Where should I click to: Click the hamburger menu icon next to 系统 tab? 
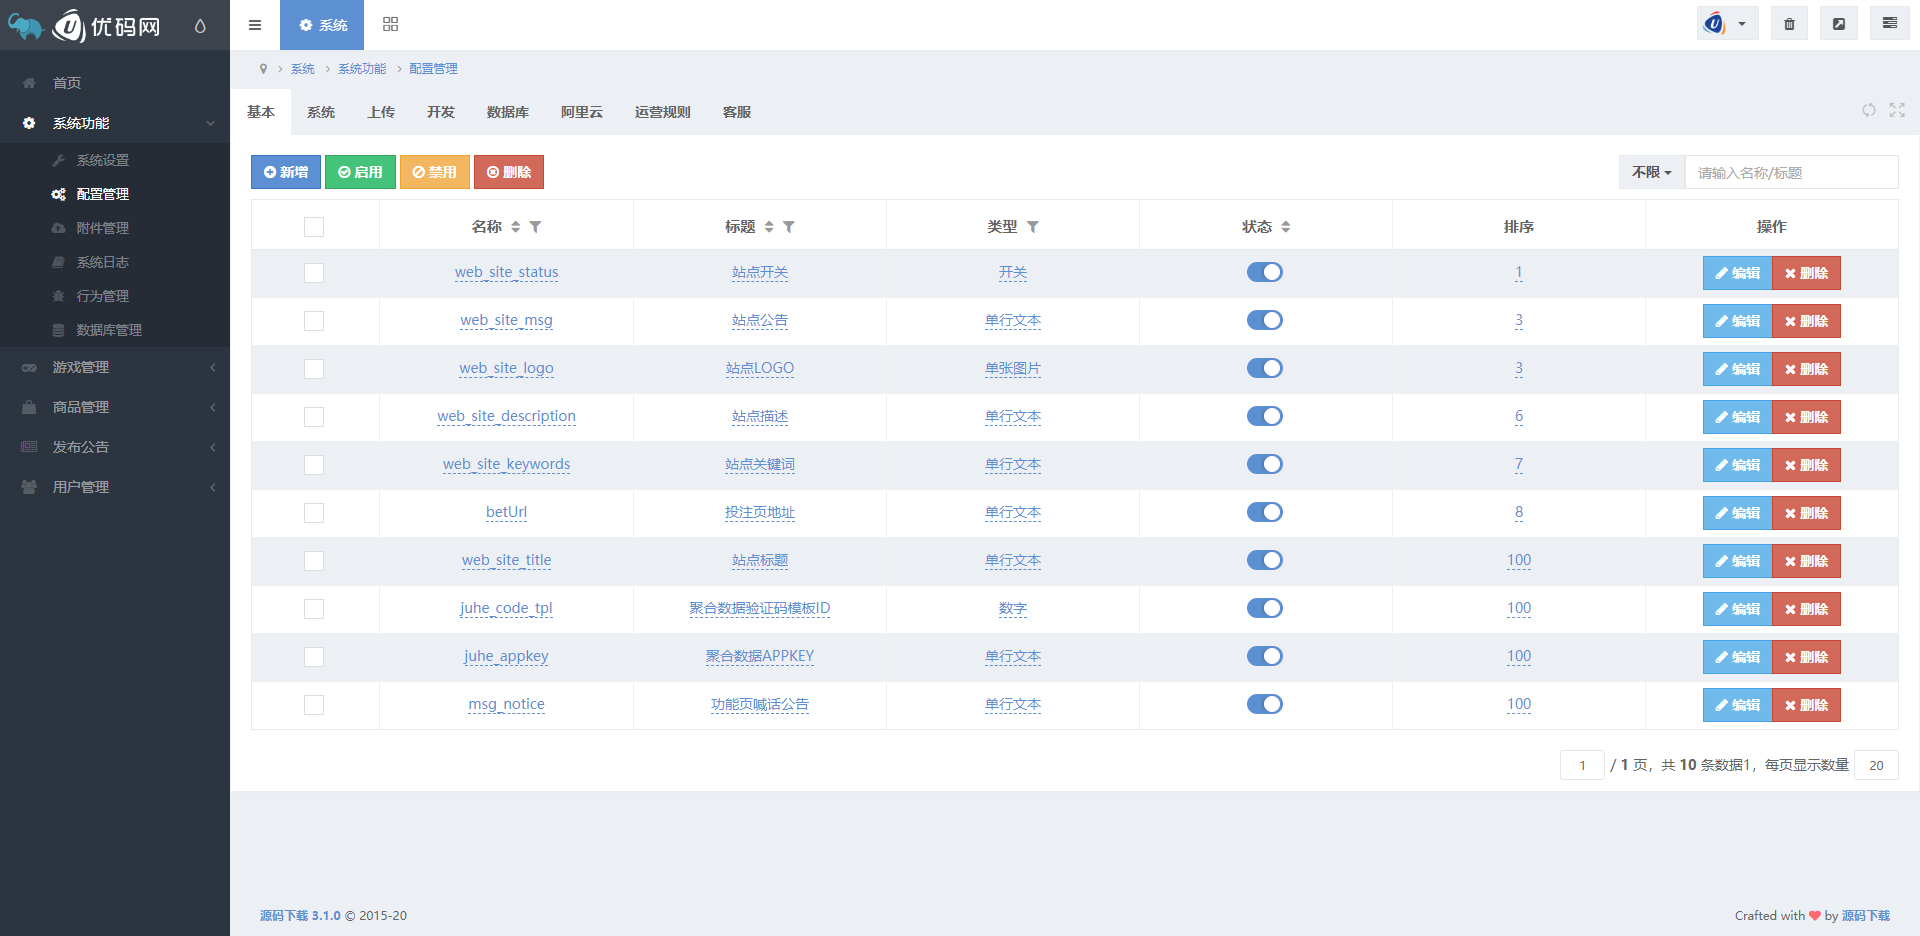click(255, 24)
